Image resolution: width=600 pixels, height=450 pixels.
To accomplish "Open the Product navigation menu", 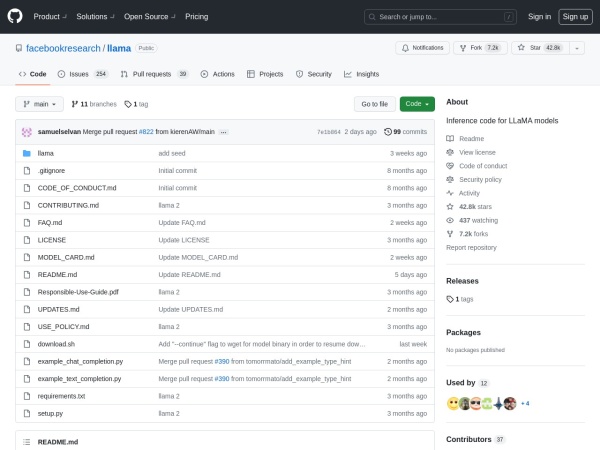I will coord(49,16).
